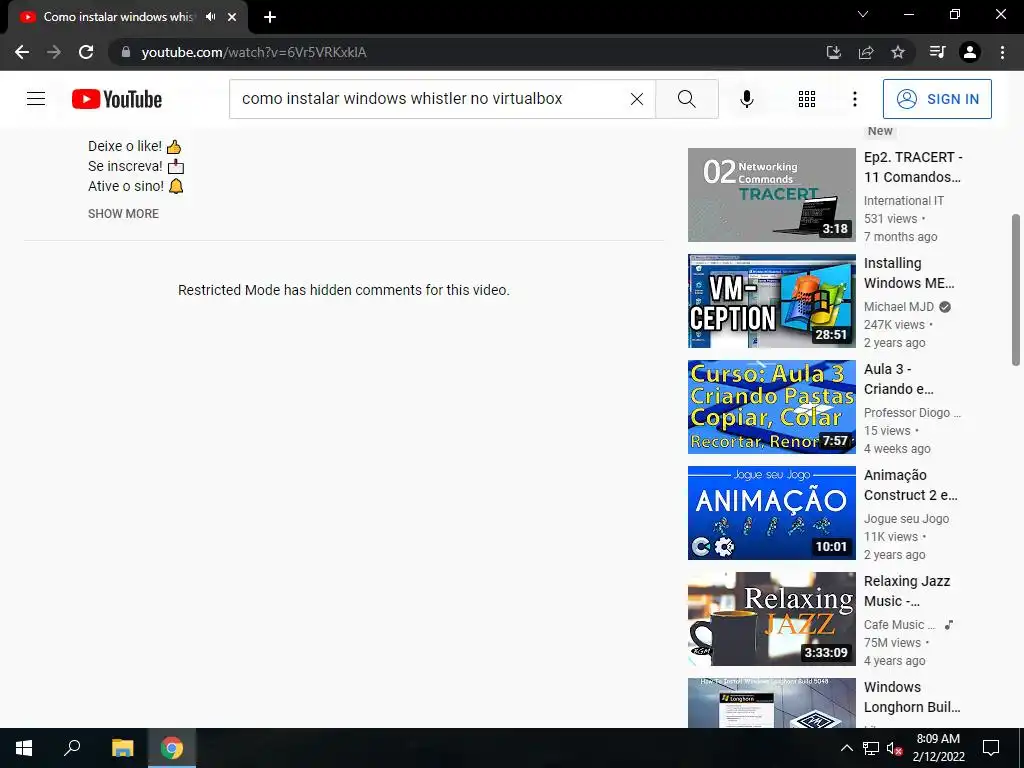Open the International IT channel name
The image size is (1024, 768).
point(903,200)
